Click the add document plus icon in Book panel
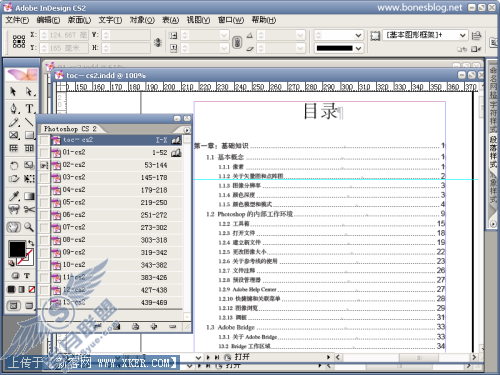500x375 pixels. (154, 326)
